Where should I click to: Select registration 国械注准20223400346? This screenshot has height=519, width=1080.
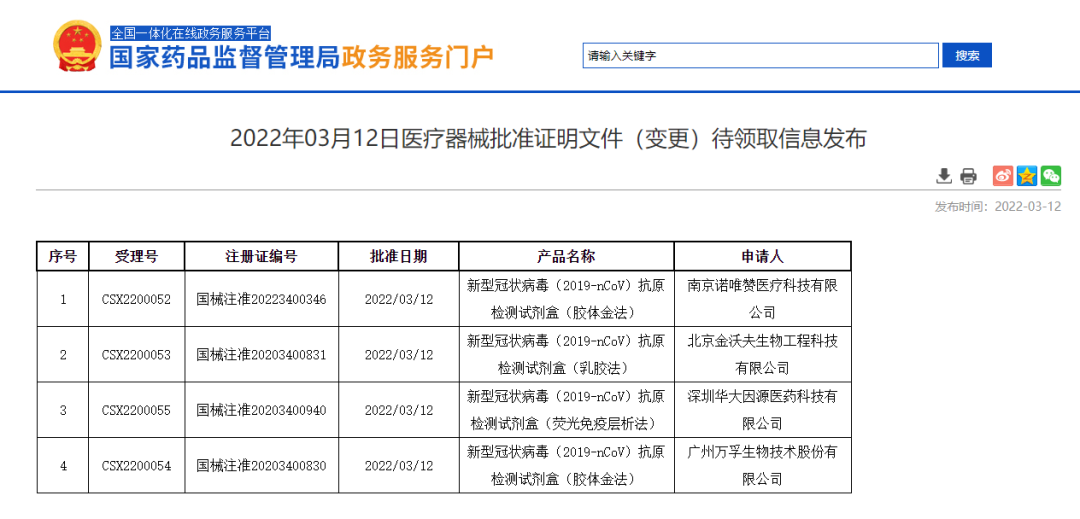coord(261,299)
